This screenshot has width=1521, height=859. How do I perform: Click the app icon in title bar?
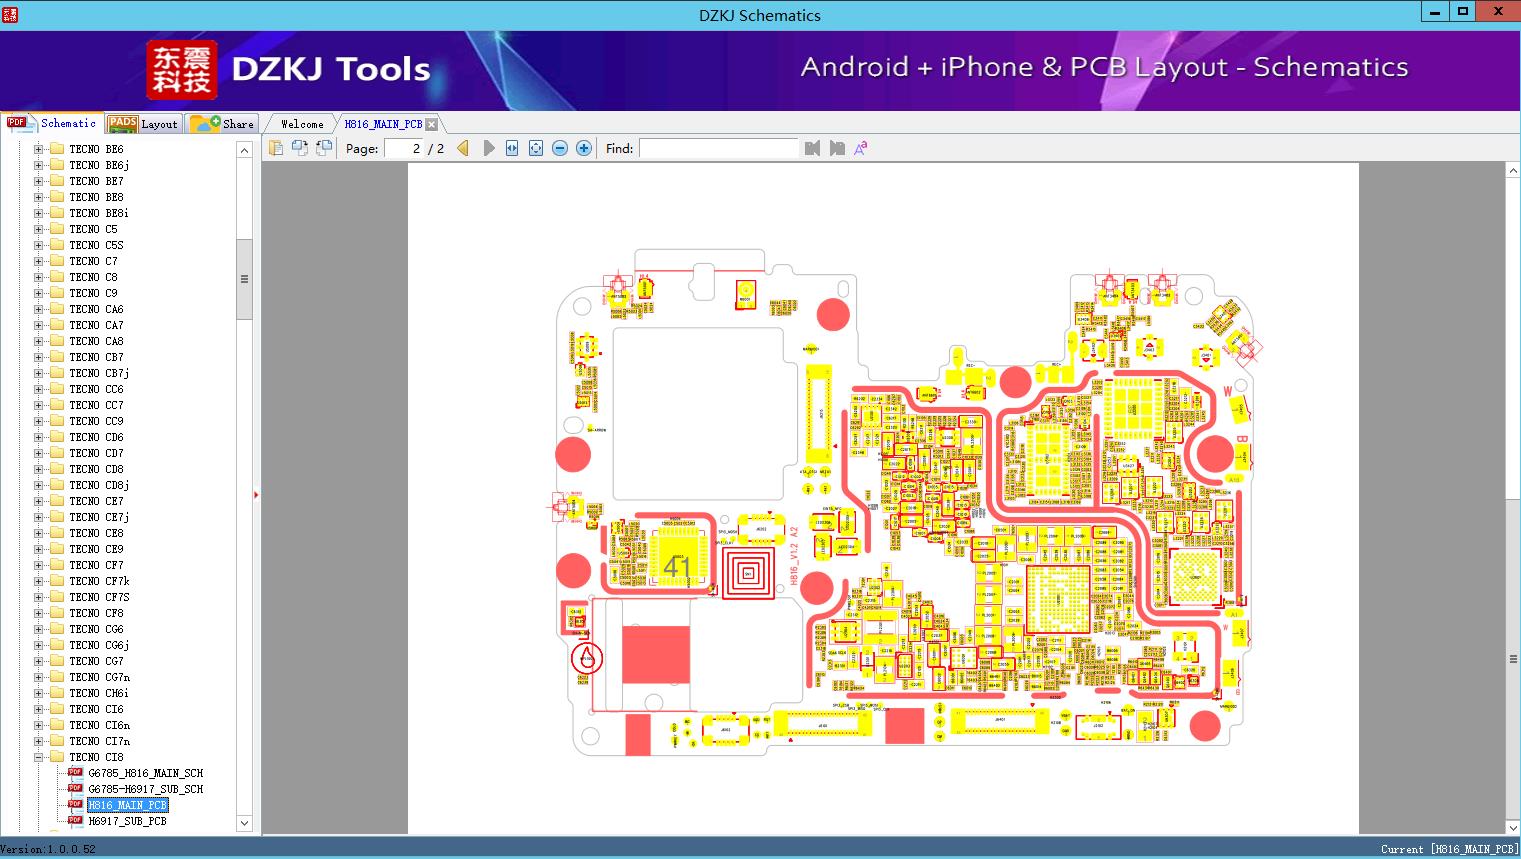pyautogui.click(x=9, y=14)
